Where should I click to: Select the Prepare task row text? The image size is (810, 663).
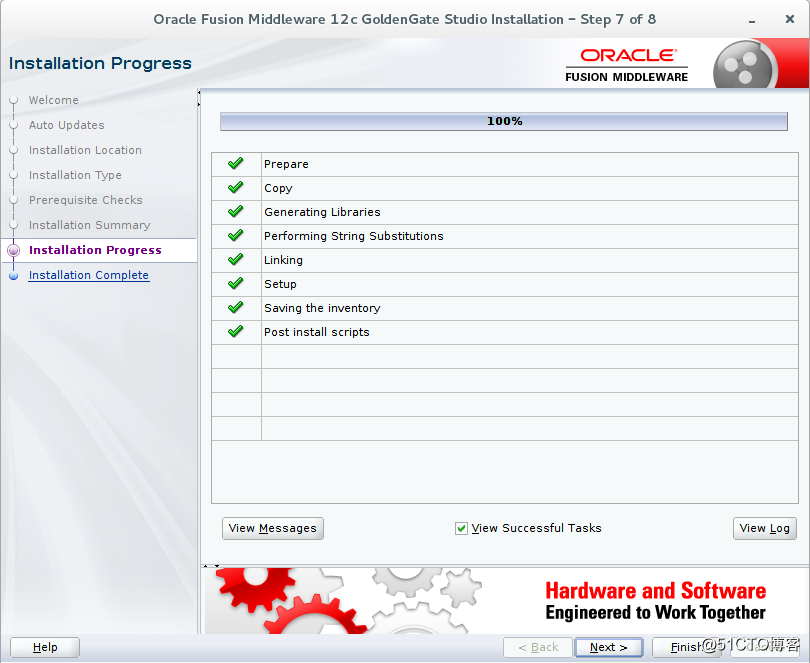pos(286,164)
